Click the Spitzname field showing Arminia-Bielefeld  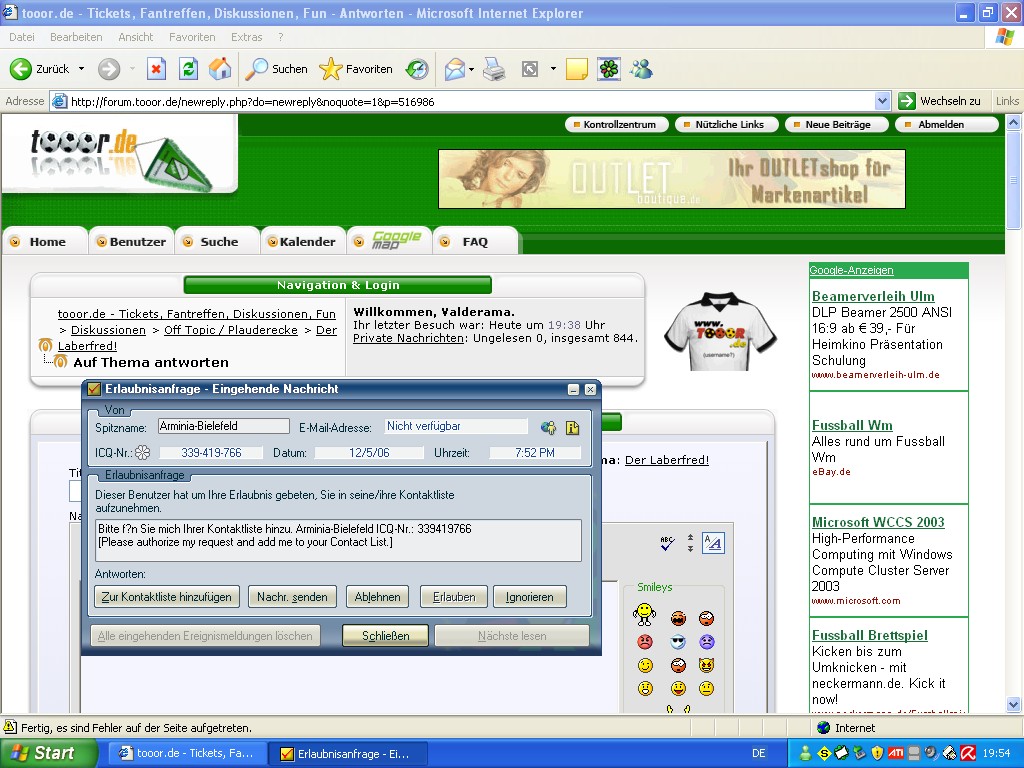coord(224,426)
